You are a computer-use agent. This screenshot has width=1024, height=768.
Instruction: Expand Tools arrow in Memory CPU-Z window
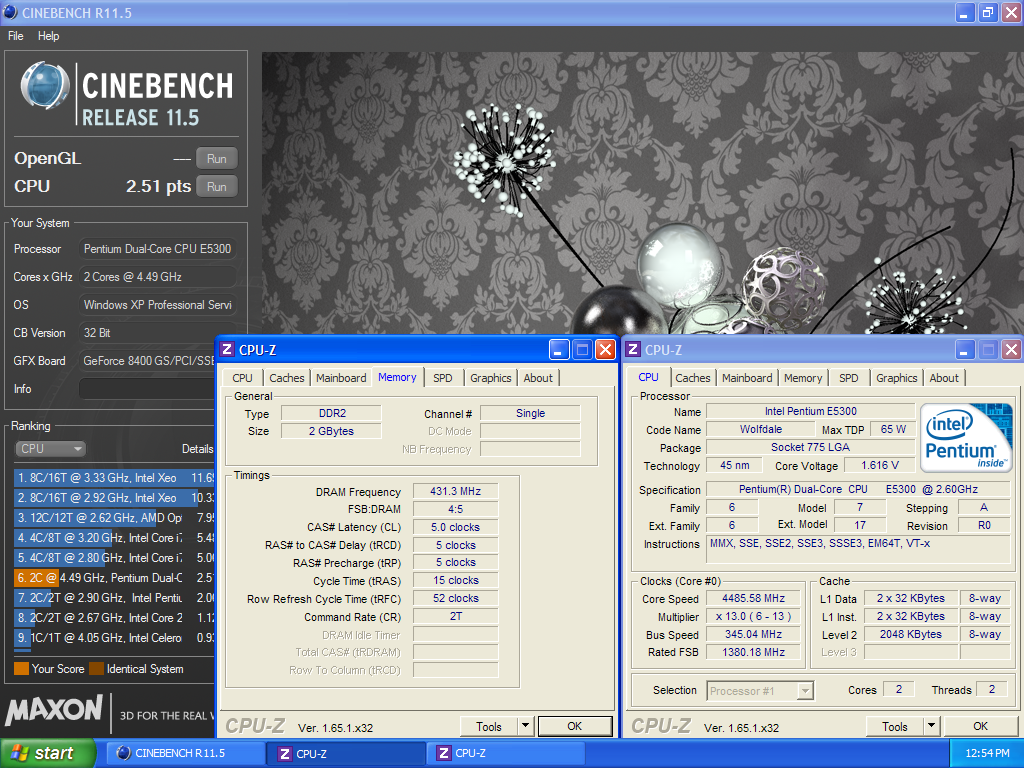tap(526, 726)
